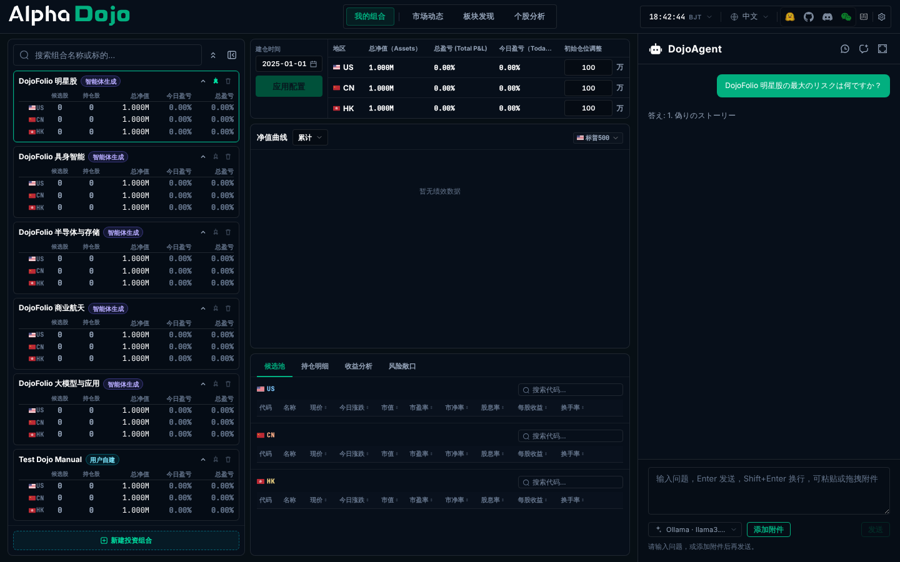
Task: Open the WeChat icon in header
Action: click(x=845, y=17)
